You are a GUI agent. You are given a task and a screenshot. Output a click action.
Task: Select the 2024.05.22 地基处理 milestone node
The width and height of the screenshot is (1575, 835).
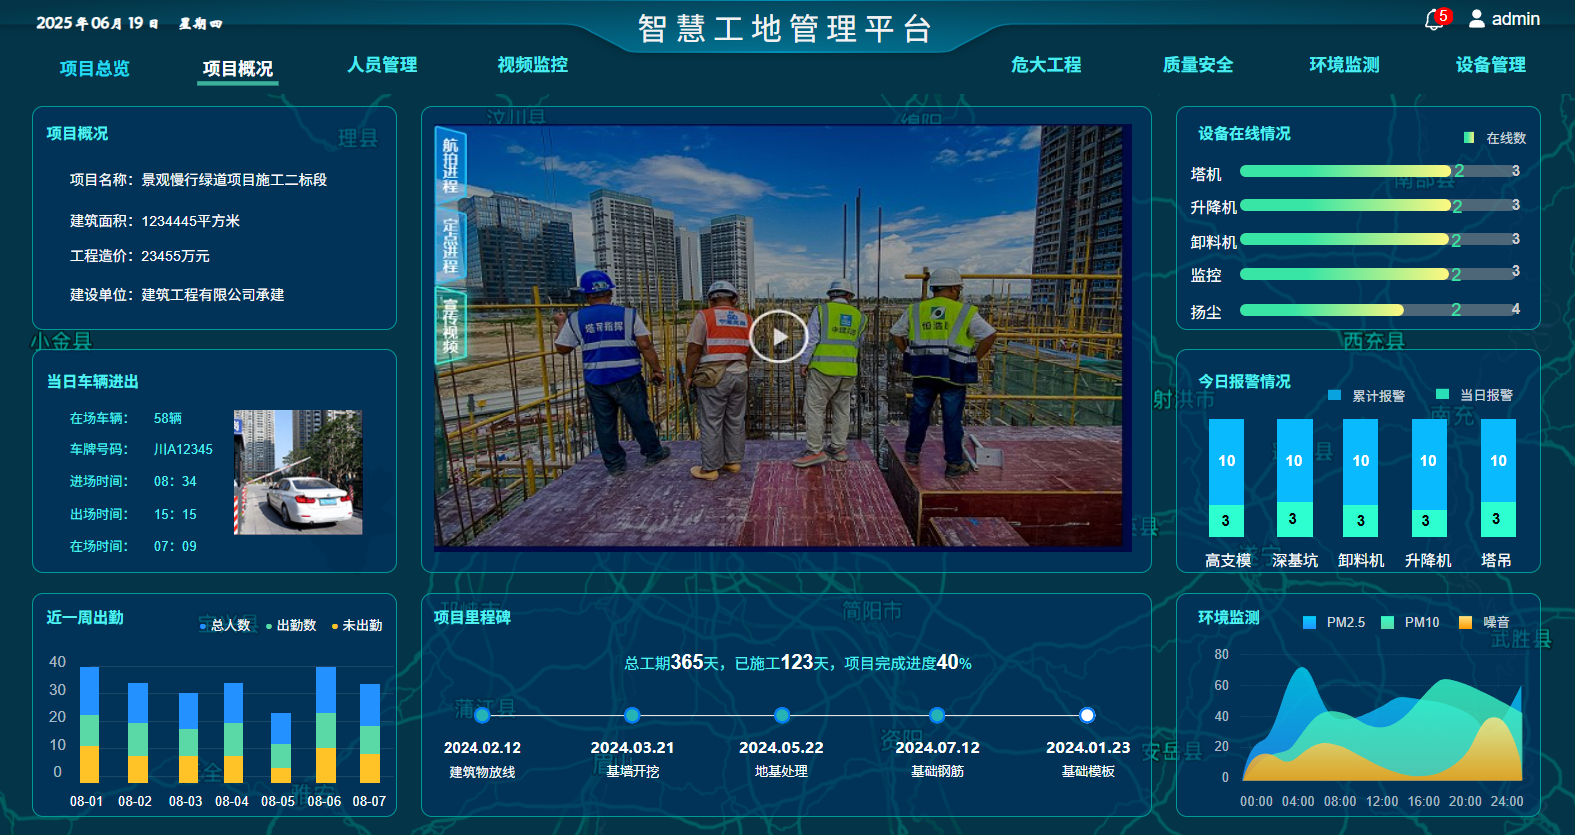[x=782, y=715]
